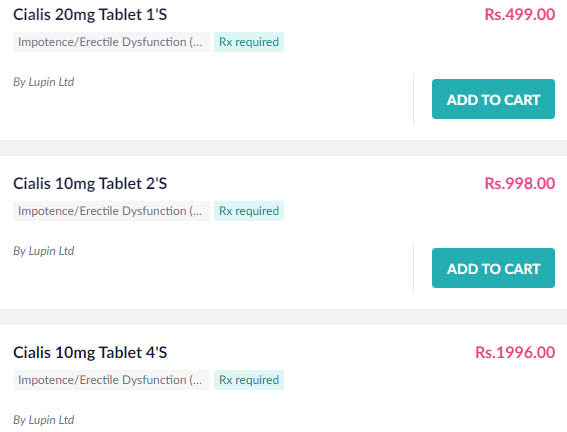
Task: Open Cialis 20mg Tablet 1'S product title
Action: [90, 15]
